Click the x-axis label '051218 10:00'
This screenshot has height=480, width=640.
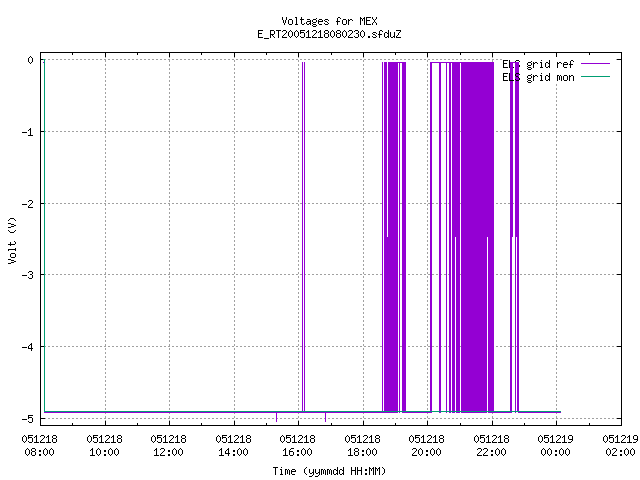tap(104, 446)
